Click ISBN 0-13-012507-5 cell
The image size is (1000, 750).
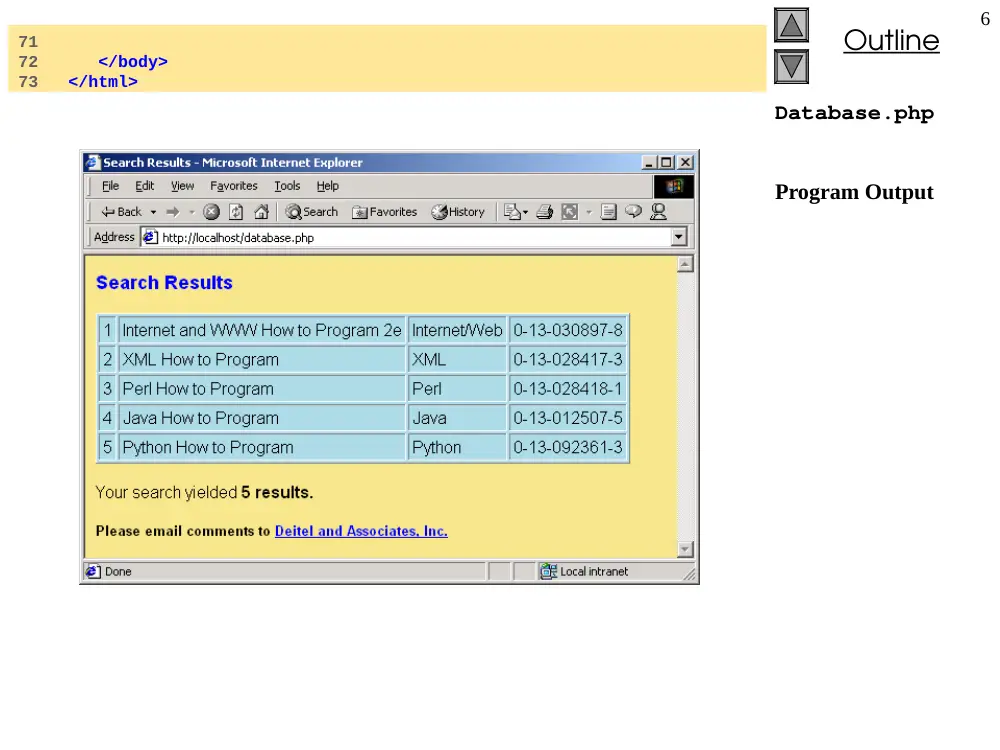coord(568,418)
